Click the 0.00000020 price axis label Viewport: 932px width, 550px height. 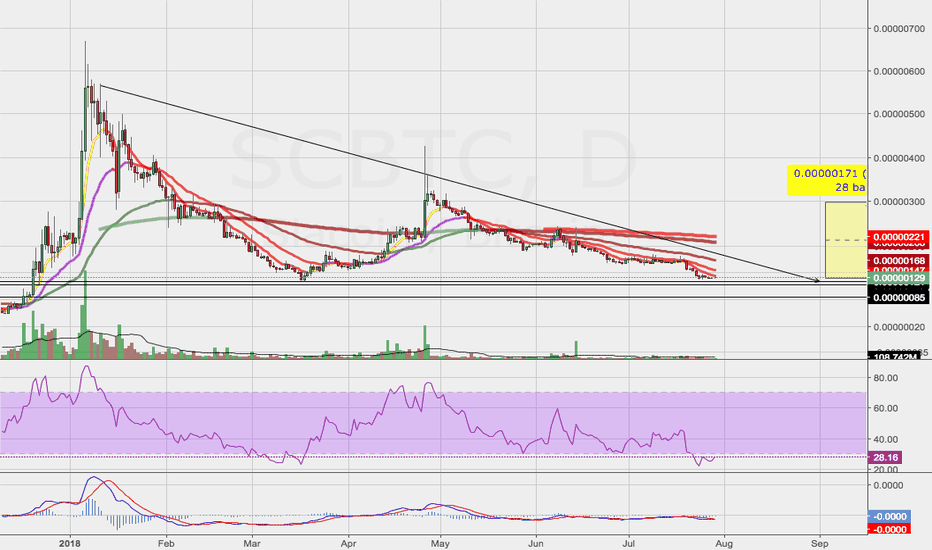pos(899,327)
